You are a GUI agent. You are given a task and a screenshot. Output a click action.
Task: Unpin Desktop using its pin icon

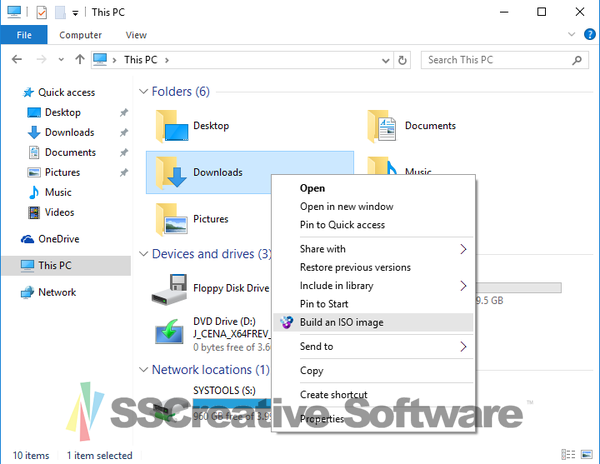click(x=124, y=112)
